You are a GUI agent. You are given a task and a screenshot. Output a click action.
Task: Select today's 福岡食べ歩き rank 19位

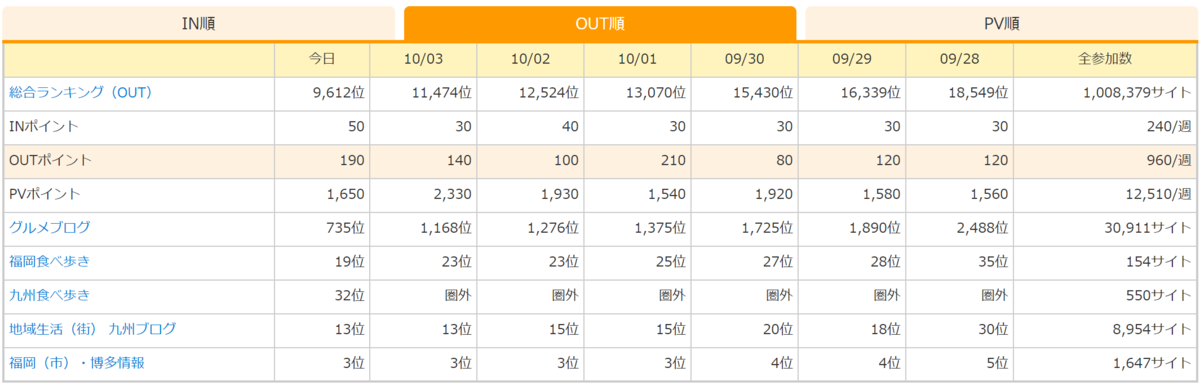(322, 262)
